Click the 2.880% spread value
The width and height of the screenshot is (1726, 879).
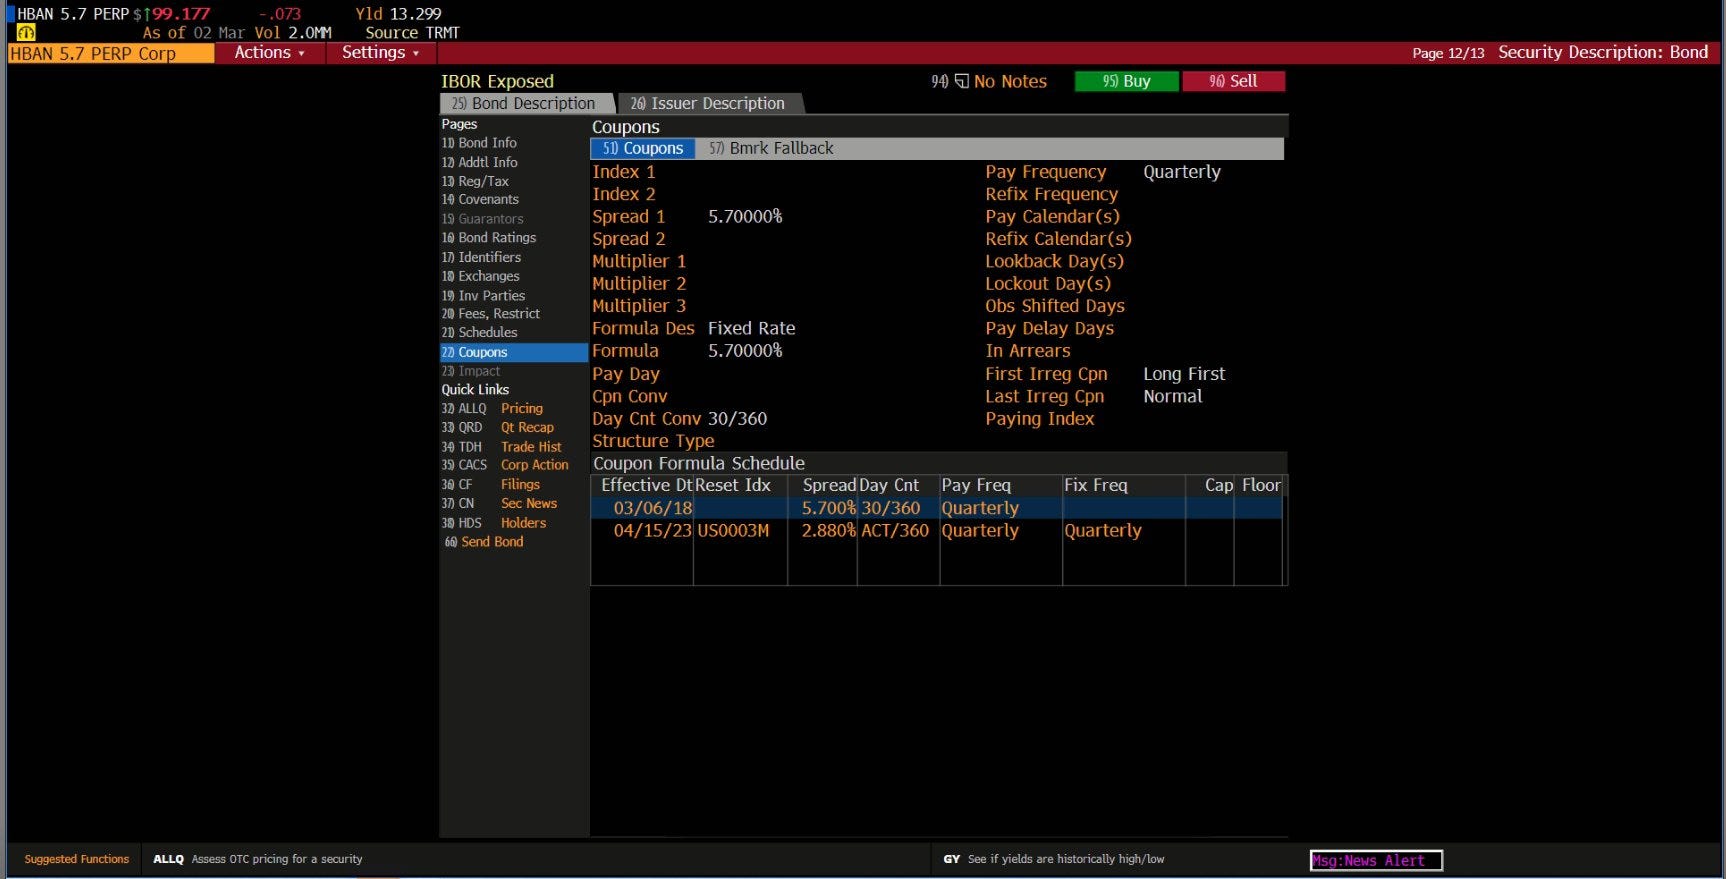pos(828,530)
